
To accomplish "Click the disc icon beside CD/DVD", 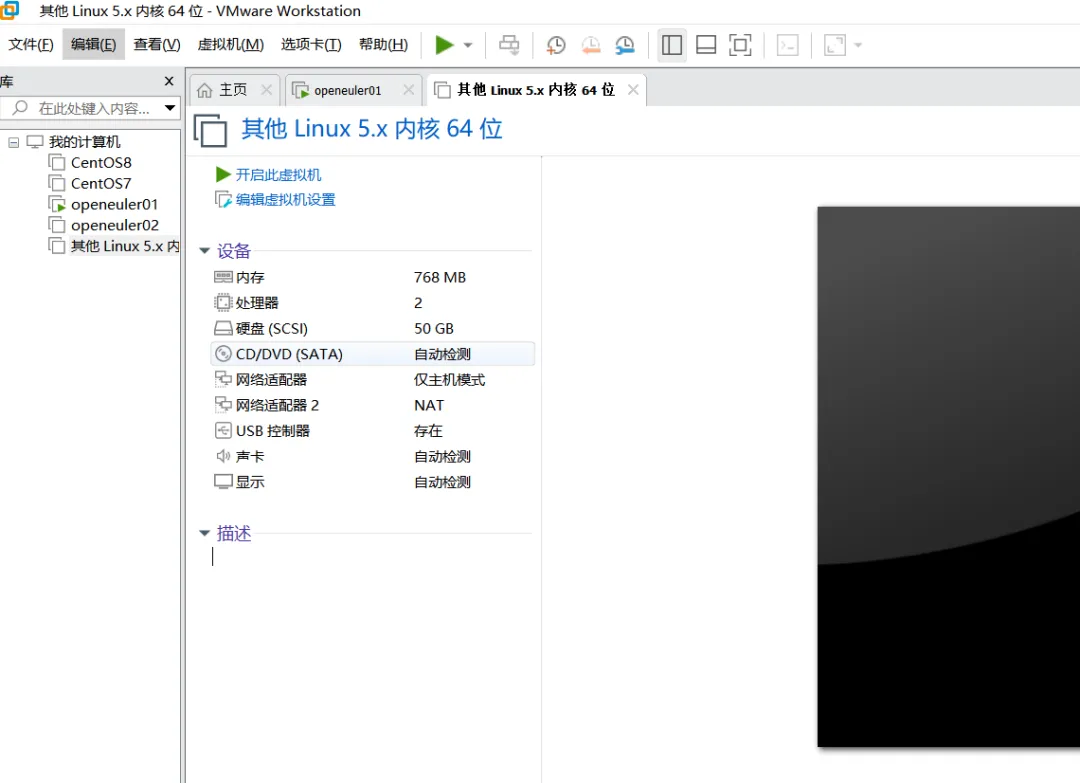I will [223, 354].
